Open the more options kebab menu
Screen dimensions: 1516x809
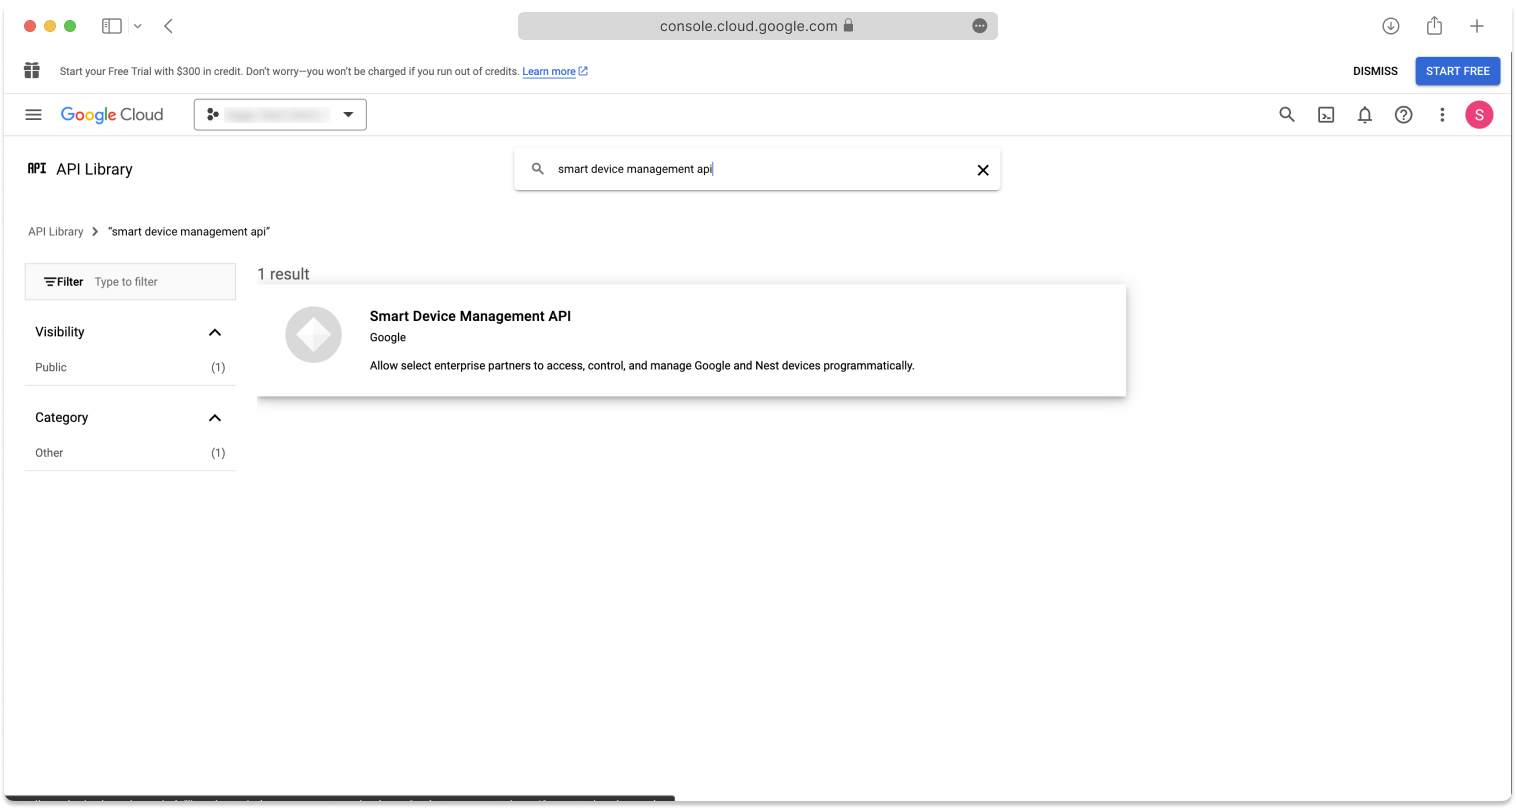[x=1442, y=114]
